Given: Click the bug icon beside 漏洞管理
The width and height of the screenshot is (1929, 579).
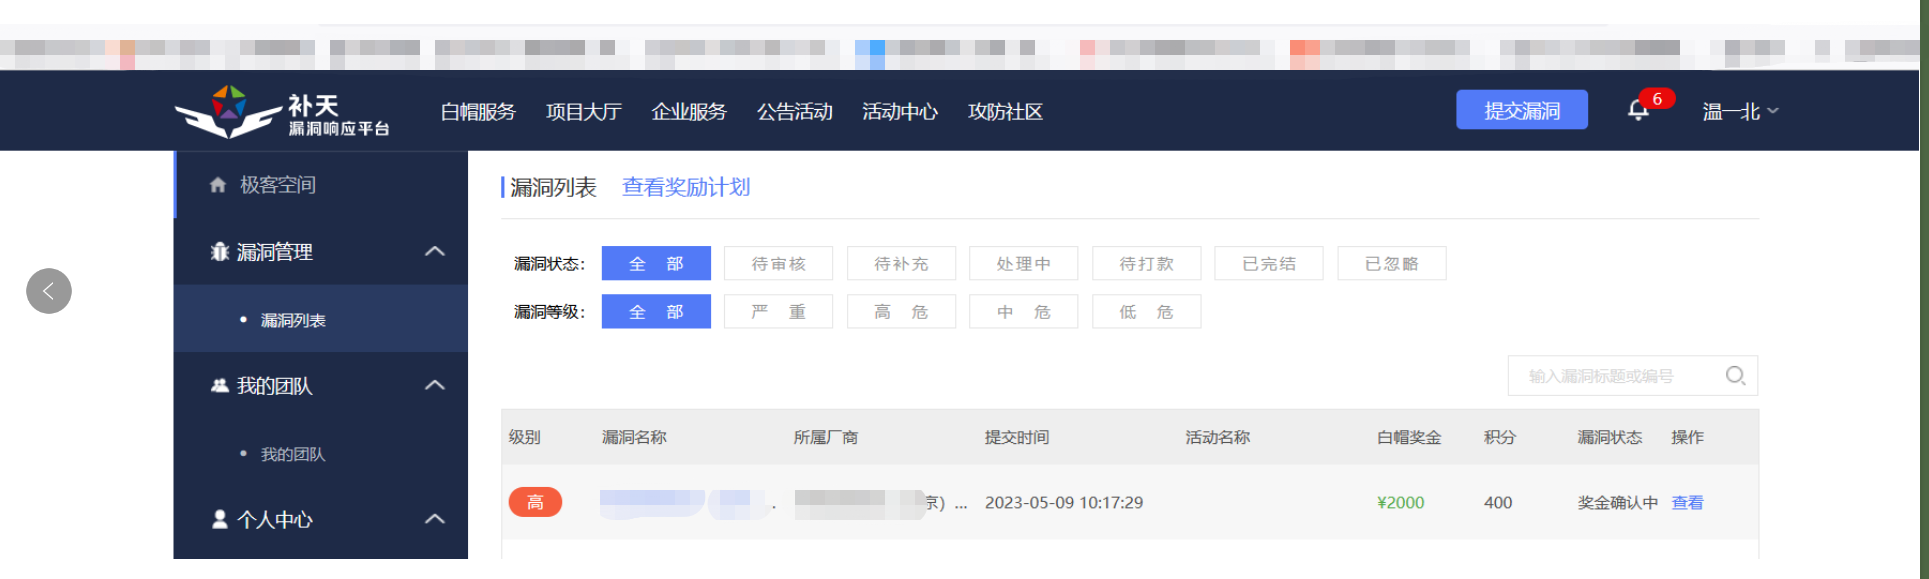Looking at the screenshot, I should click(220, 252).
